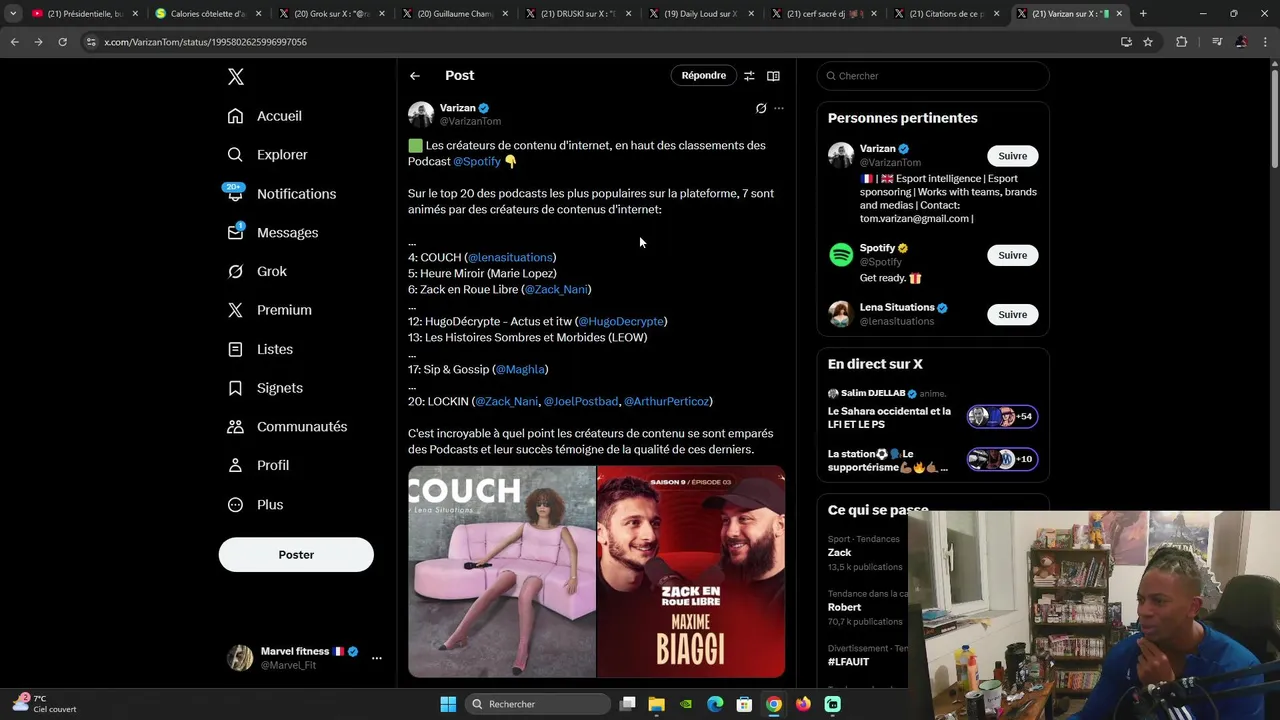The height and width of the screenshot is (720, 1280).
Task: Open the Premium page
Action: pyautogui.click(x=269, y=310)
